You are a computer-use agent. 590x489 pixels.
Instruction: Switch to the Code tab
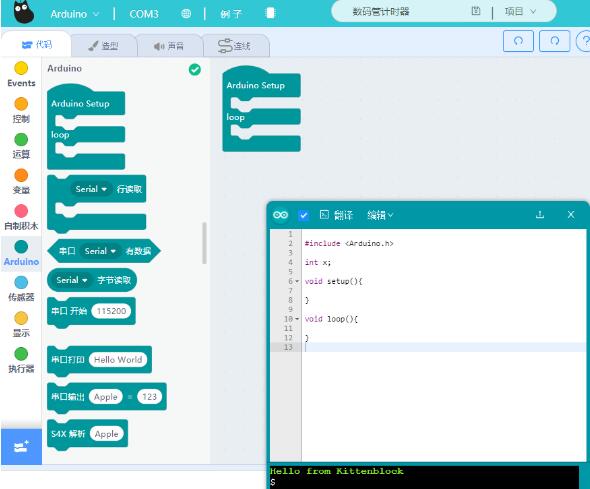pyautogui.click(x=36, y=45)
